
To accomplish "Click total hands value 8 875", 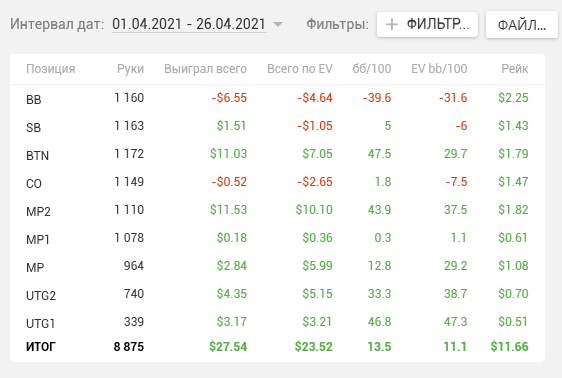I will (129, 347).
